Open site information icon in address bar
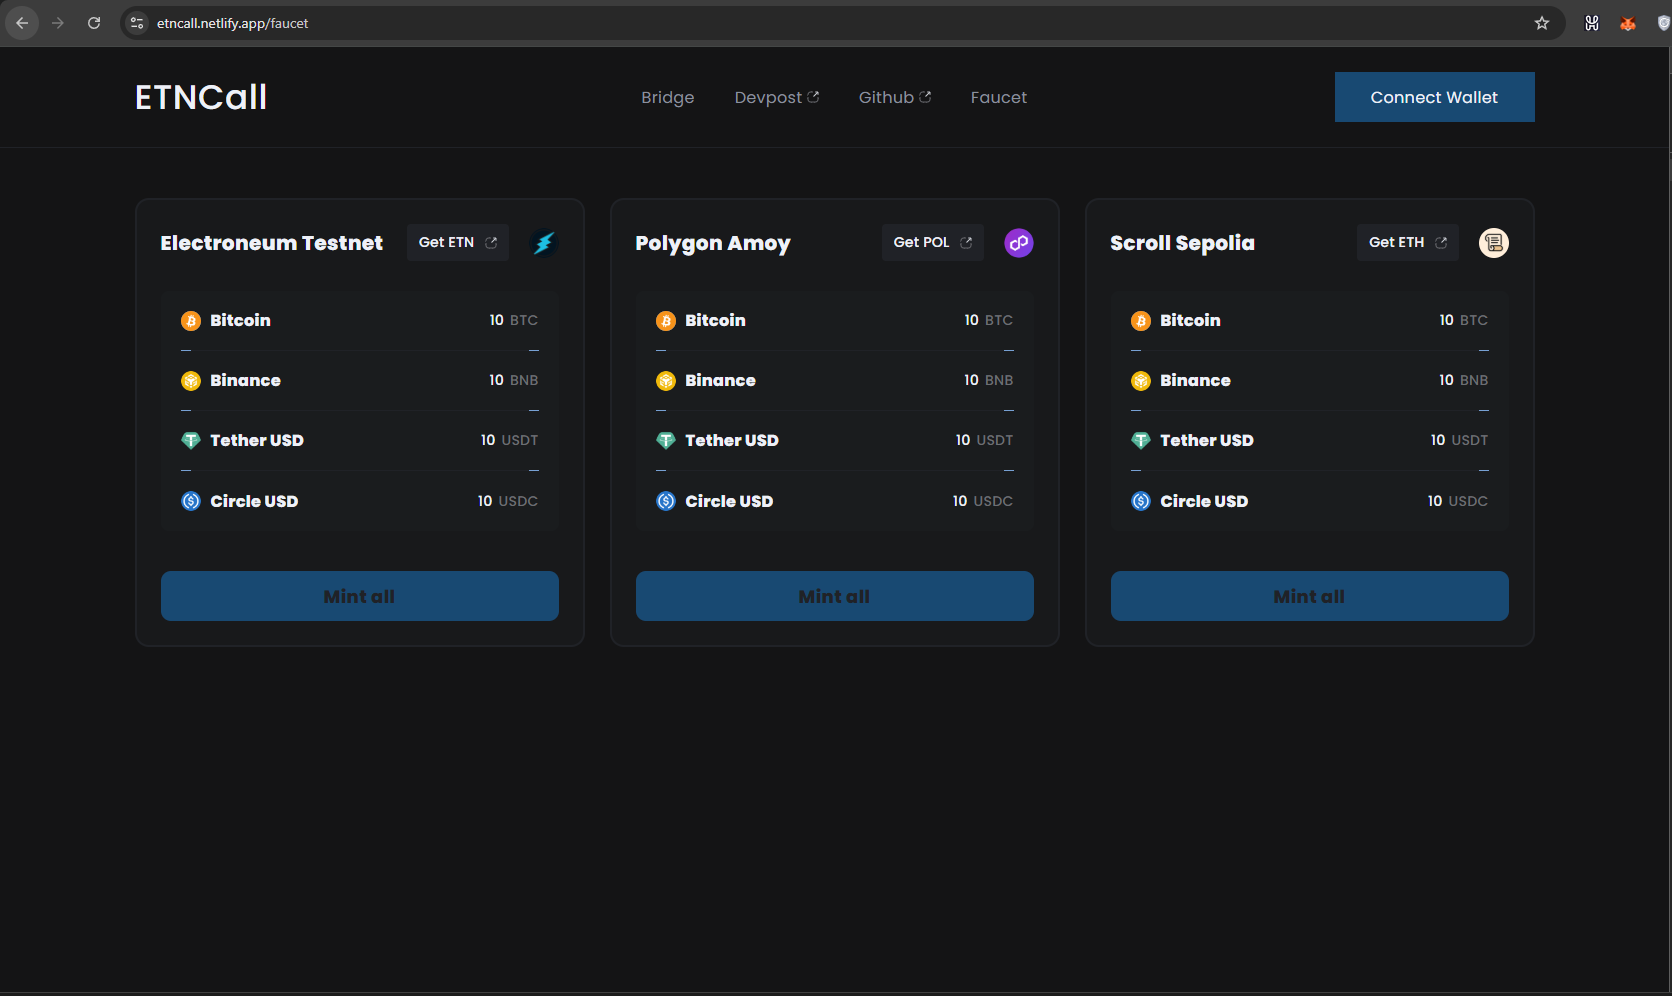 tap(138, 23)
